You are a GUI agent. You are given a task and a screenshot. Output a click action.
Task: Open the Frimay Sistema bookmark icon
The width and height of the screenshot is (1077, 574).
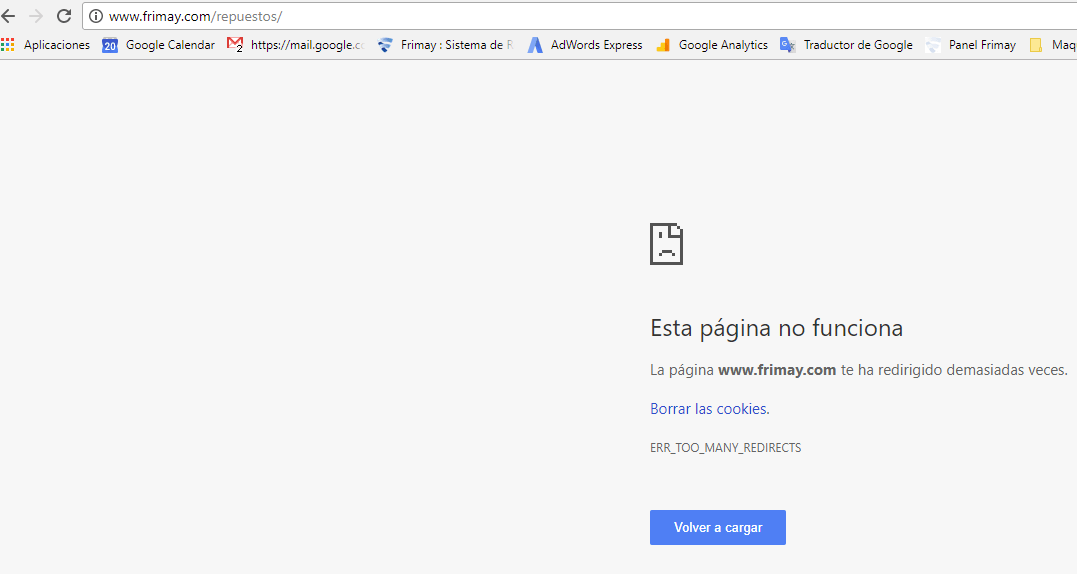(385, 45)
